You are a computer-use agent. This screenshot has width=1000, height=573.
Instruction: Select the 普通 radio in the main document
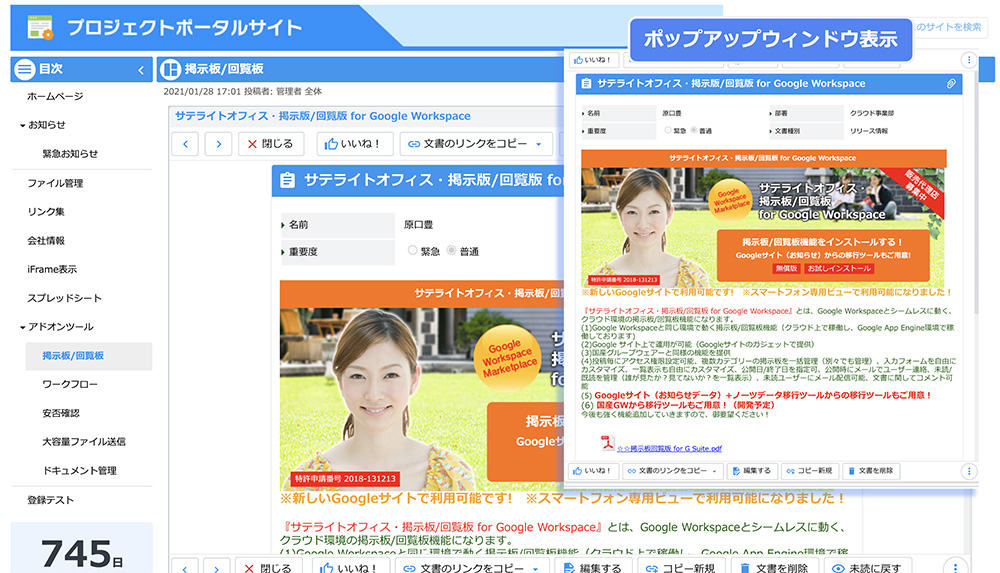(452, 251)
